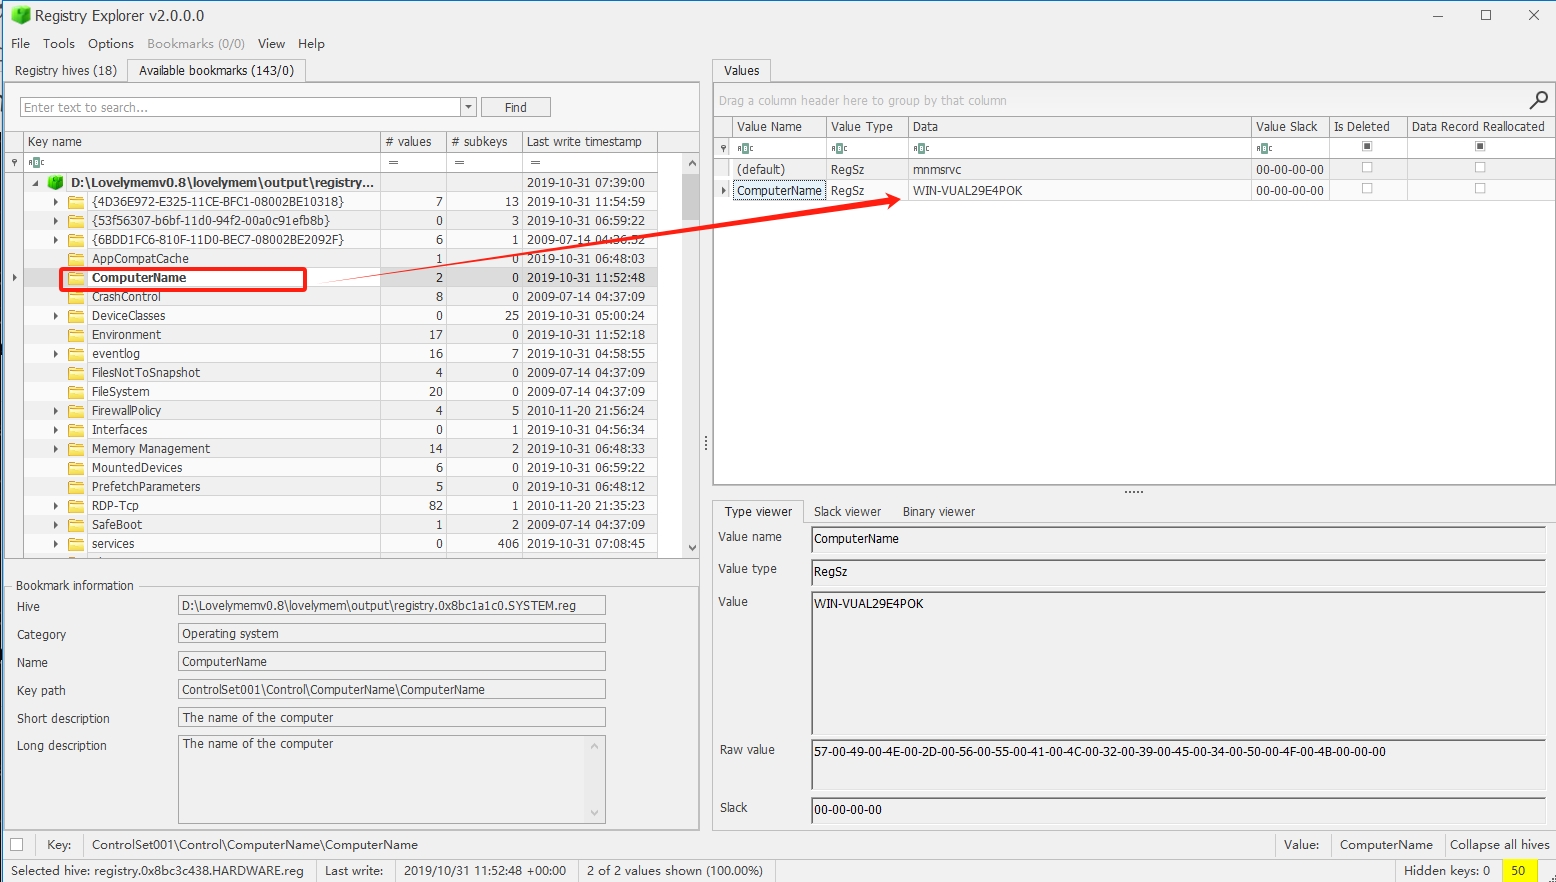Click the Raw value hex field
This screenshot has height=882, width=1556.
[1178, 764]
